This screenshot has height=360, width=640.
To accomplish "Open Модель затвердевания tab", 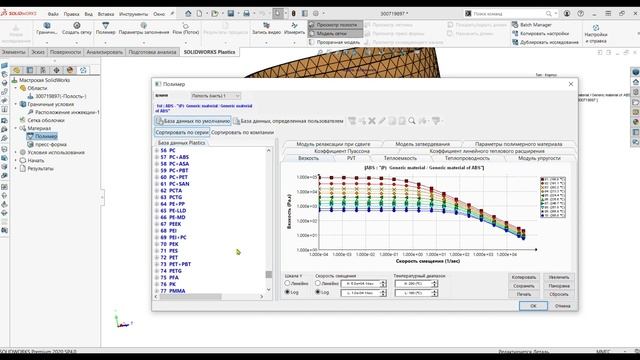I will 422,144.
